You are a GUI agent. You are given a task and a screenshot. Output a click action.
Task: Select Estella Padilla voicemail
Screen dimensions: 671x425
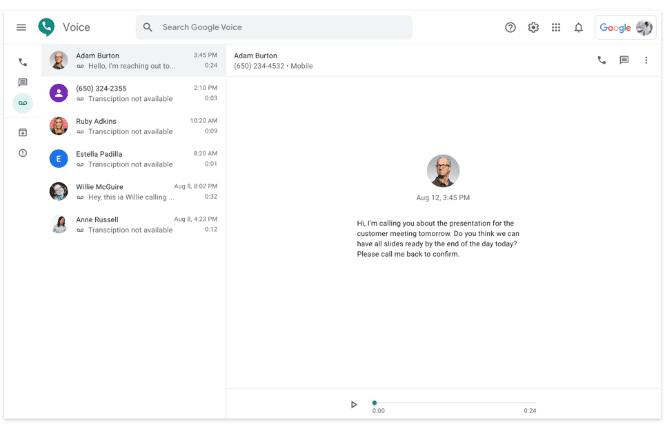tap(134, 159)
